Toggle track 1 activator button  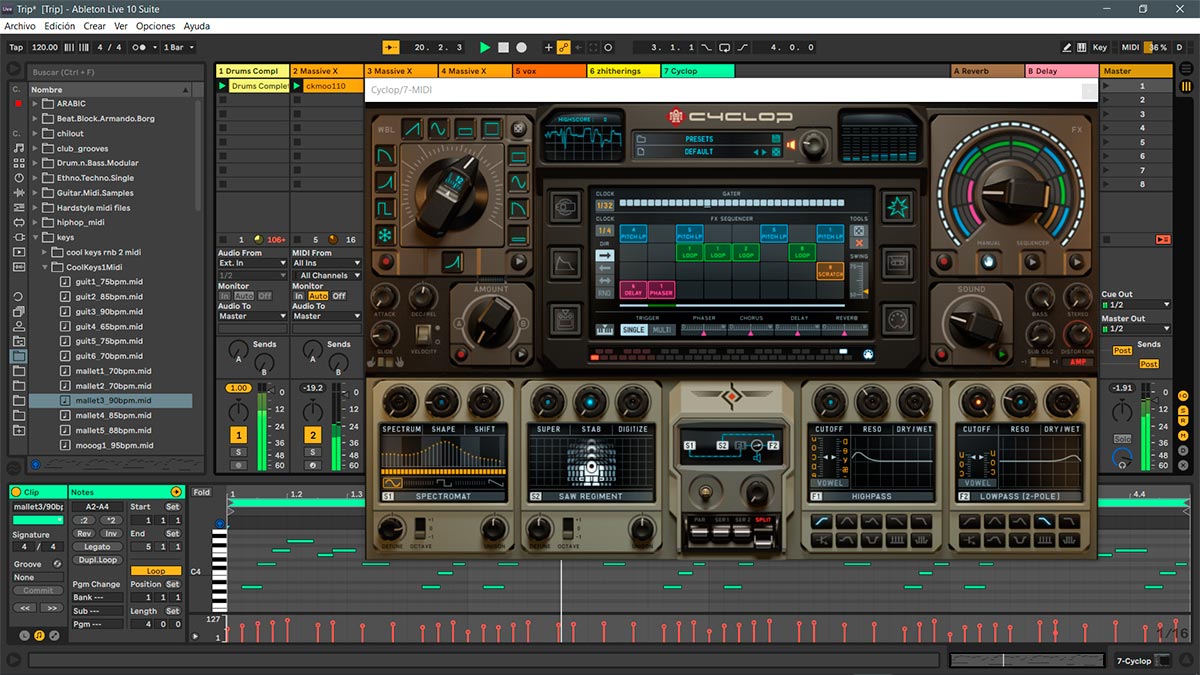238,435
